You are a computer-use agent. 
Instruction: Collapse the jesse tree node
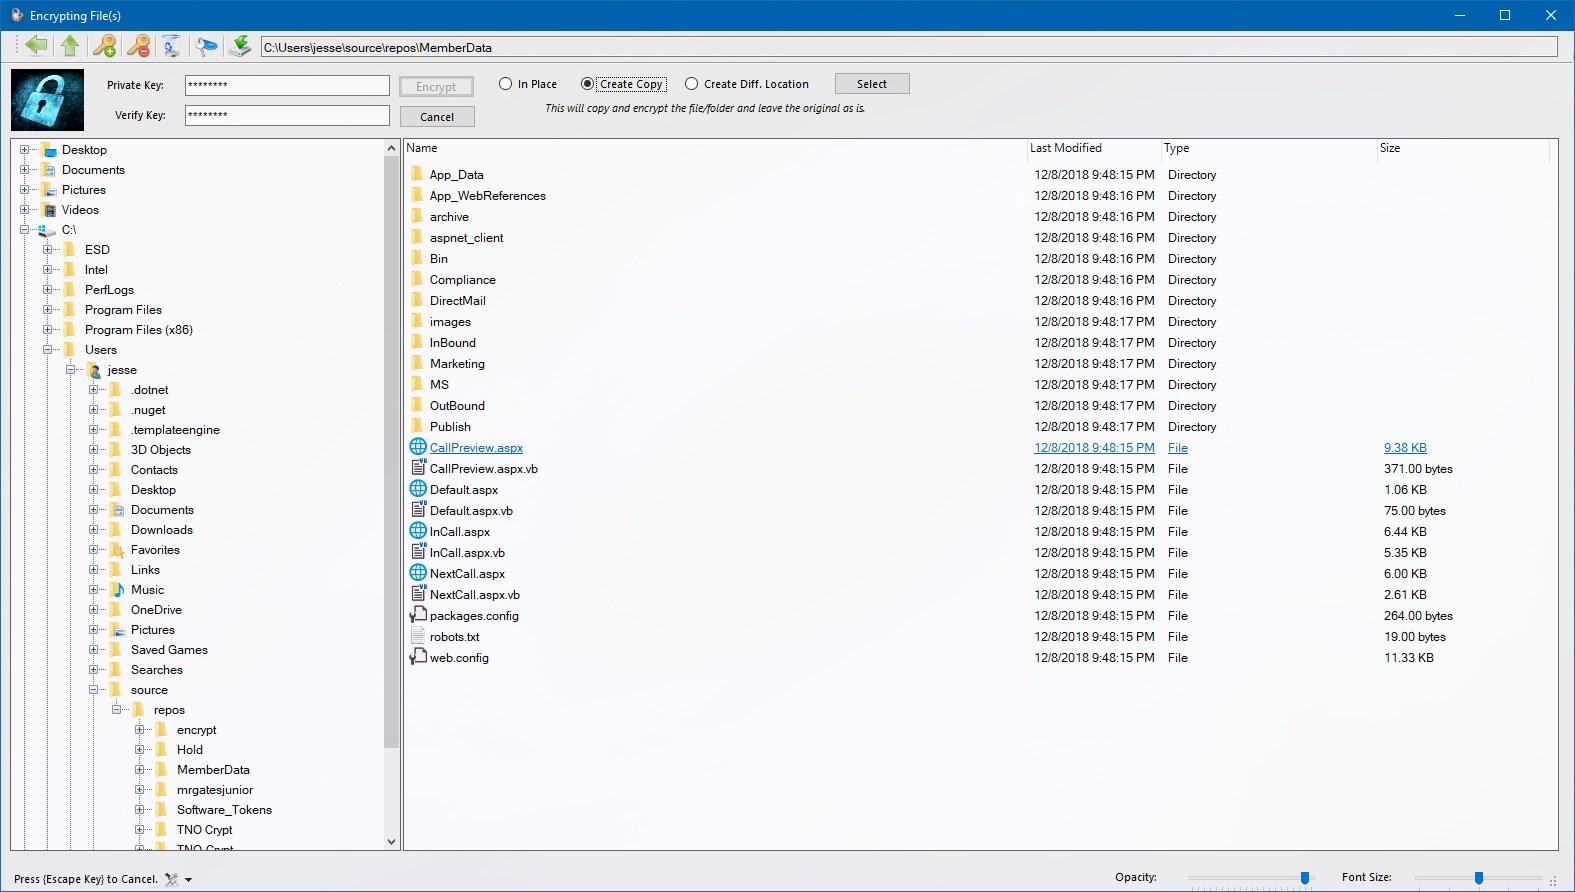pyautogui.click(x=71, y=370)
